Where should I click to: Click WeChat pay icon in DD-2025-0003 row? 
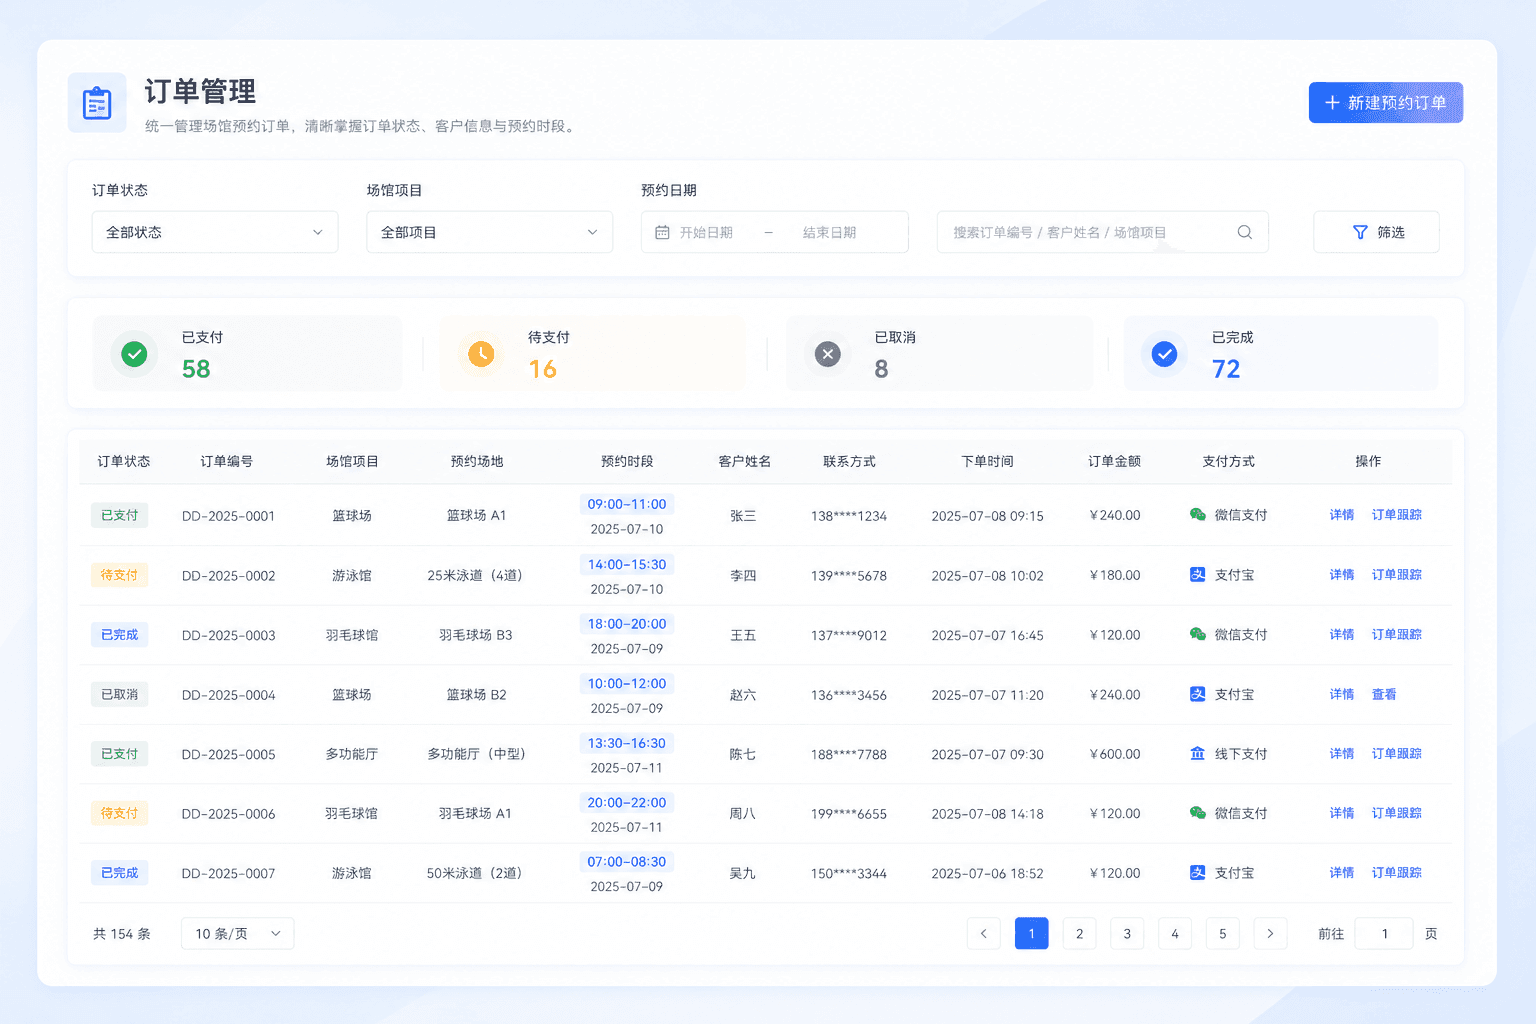pos(1197,634)
